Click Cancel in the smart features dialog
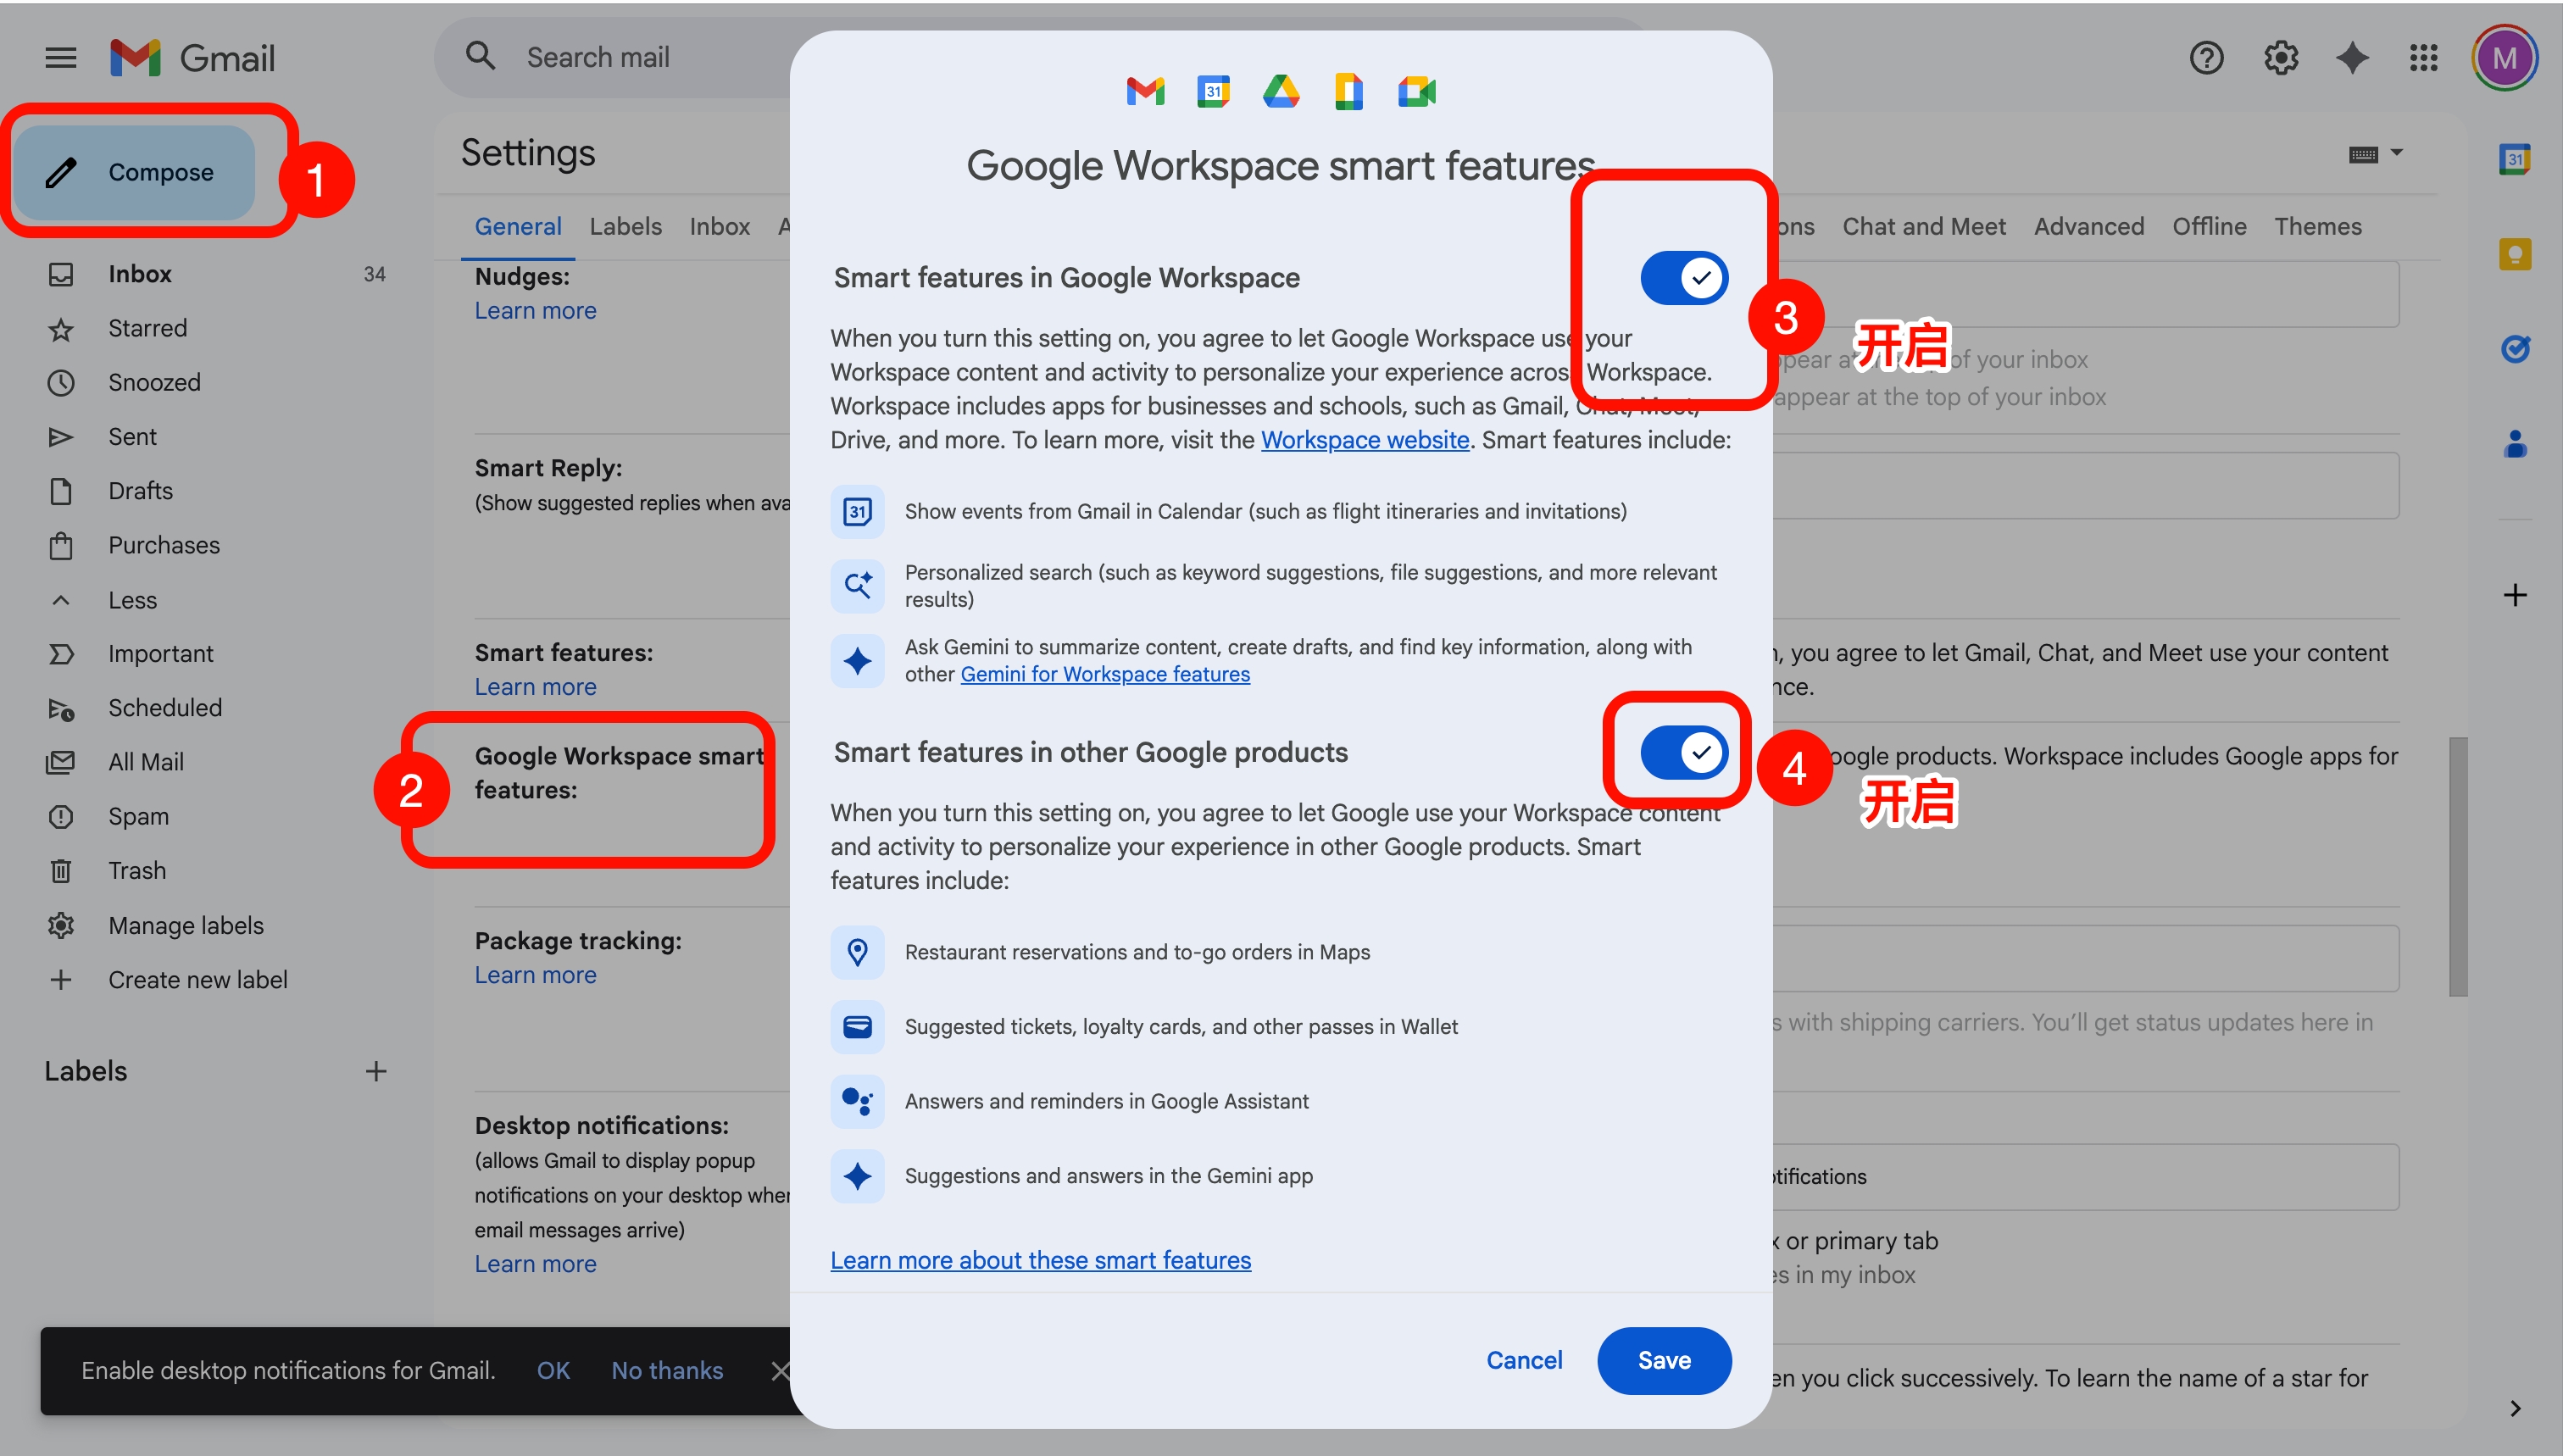The height and width of the screenshot is (1456, 2563). click(1523, 1360)
